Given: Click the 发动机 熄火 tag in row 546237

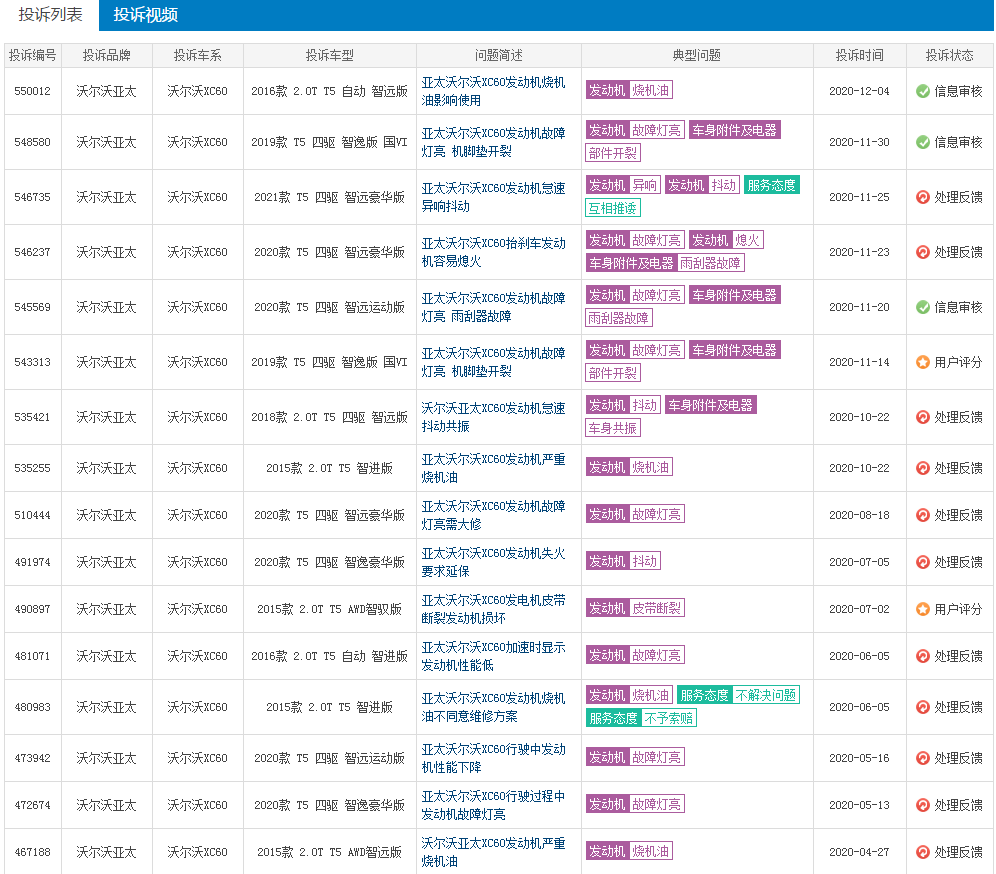Looking at the screenshot, I should [726, 240].
